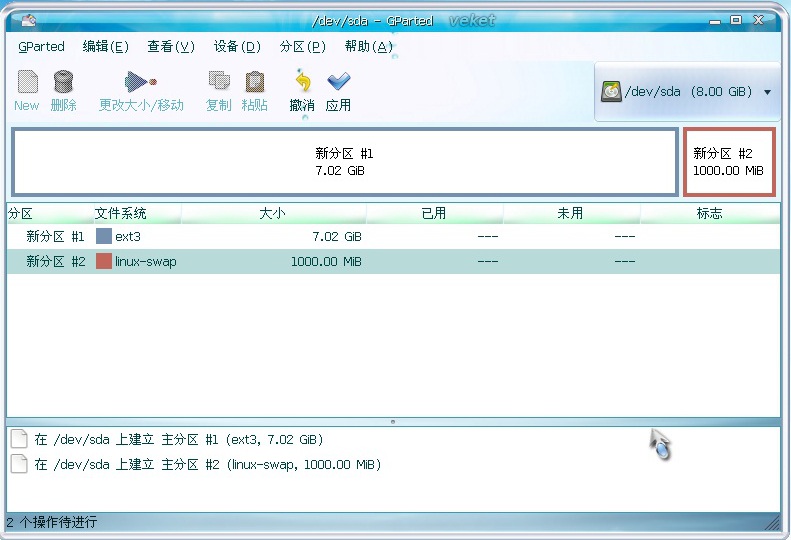Select the 新分区 #2 1000.00 MiB graphical block
The width and height of the screenshot is (791, 540).
tap(729, 162)
